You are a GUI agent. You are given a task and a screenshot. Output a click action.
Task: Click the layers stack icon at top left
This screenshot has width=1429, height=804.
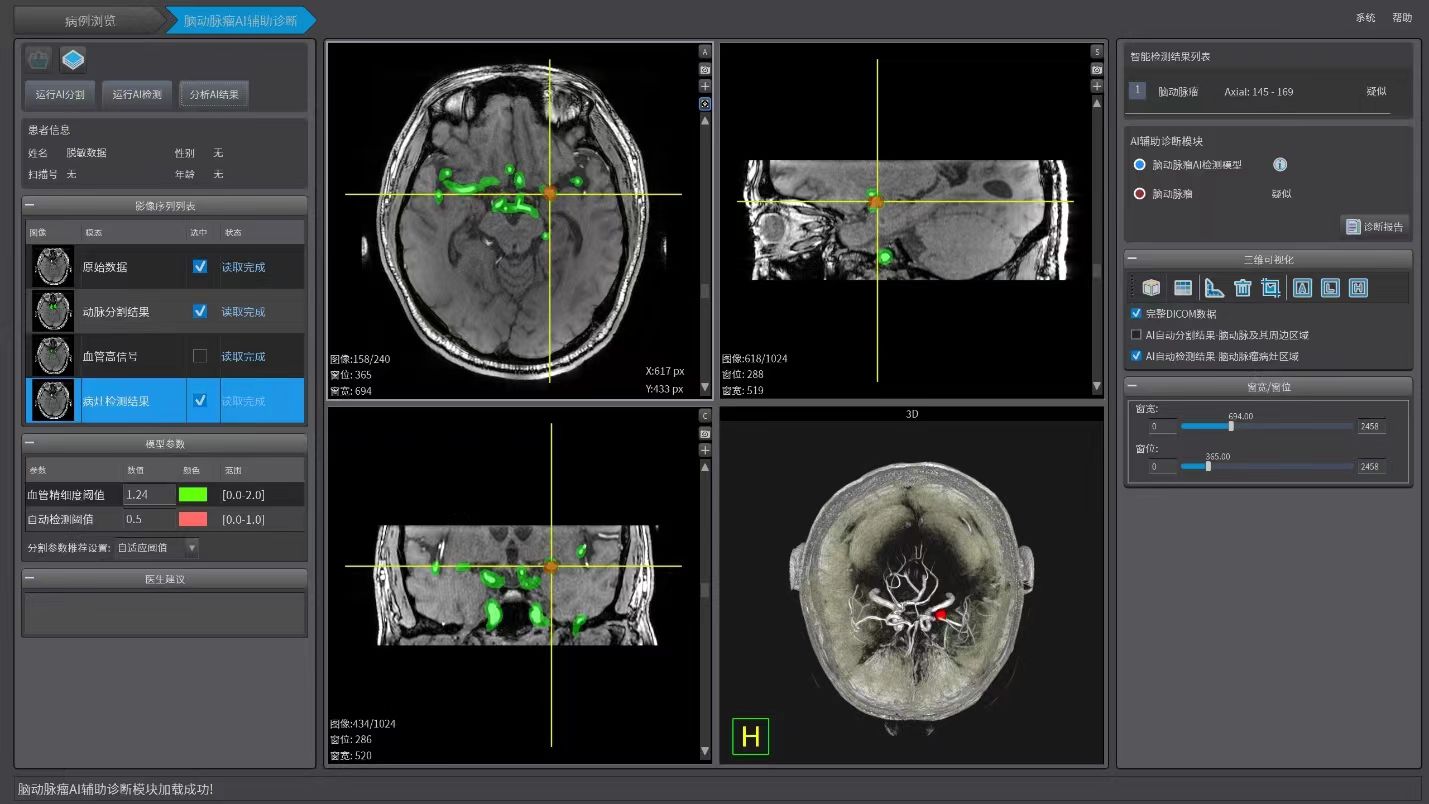[x=72, y=60]
